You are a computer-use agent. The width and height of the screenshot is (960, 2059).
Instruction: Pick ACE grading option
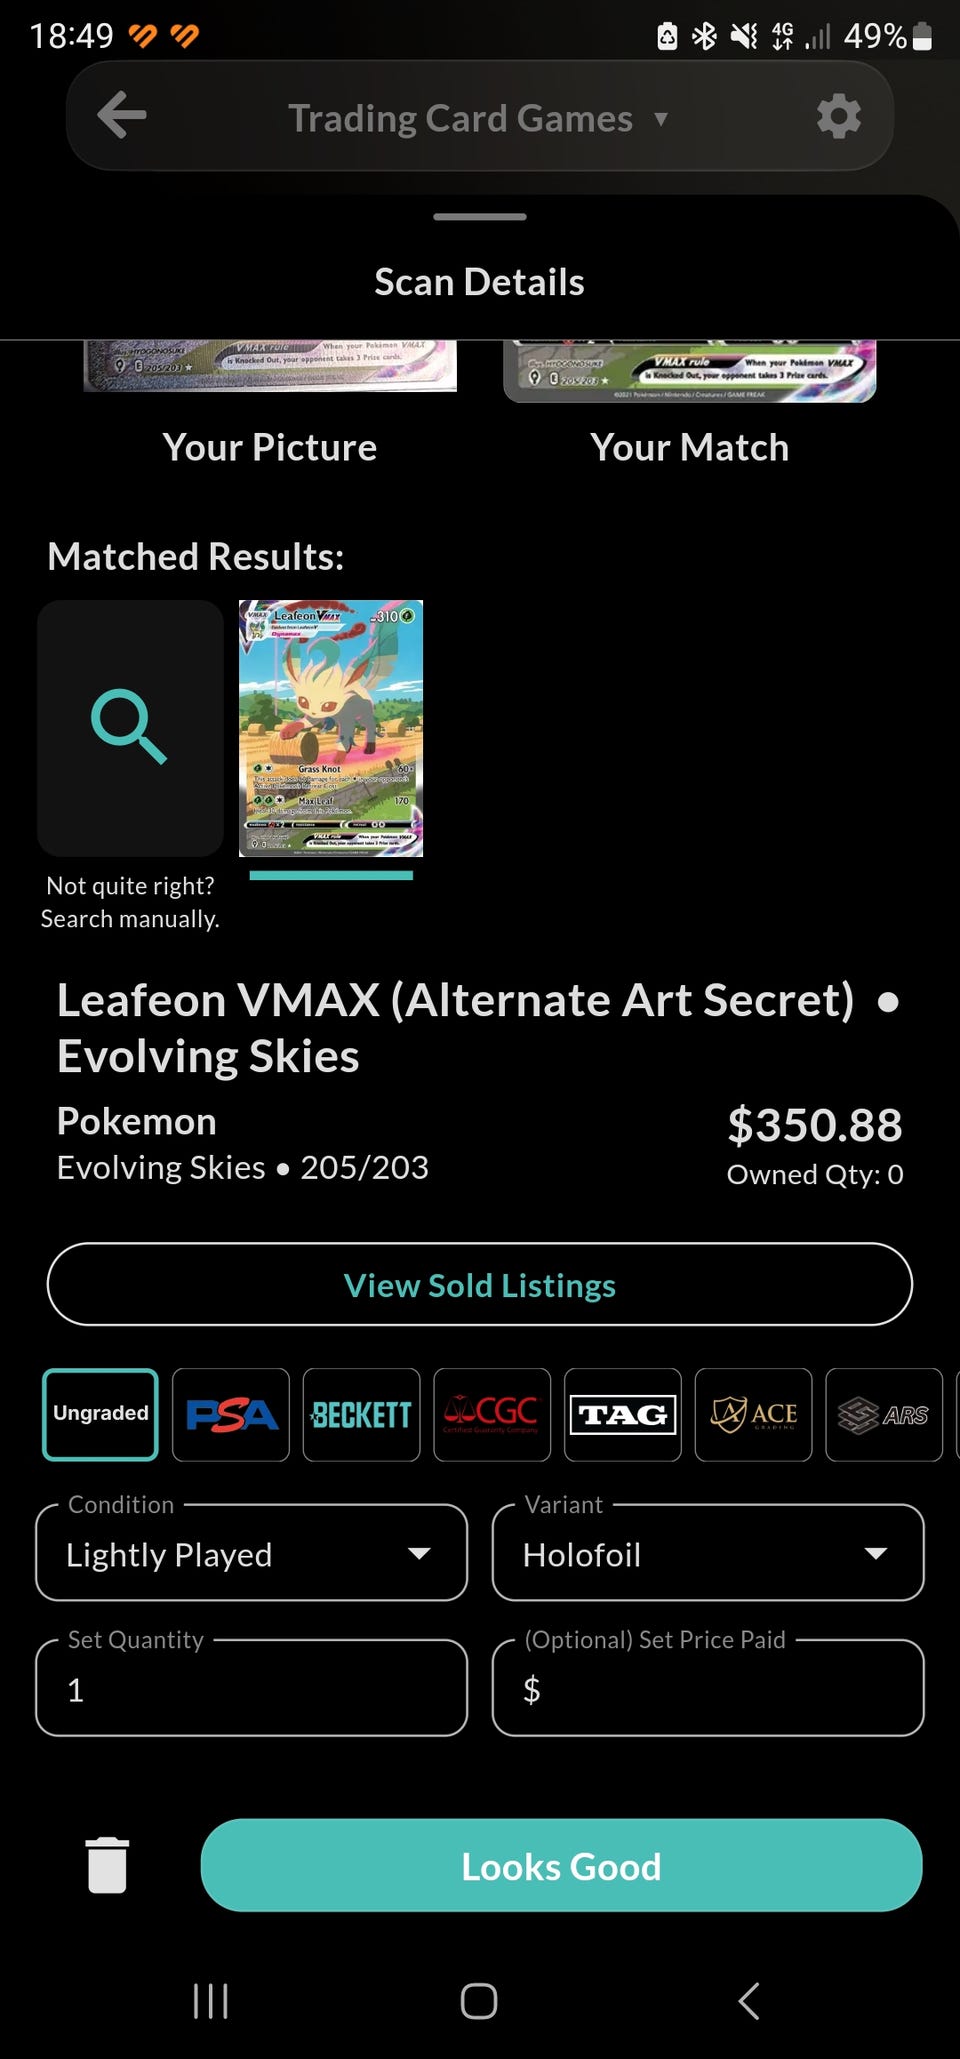click(753, 1414)
